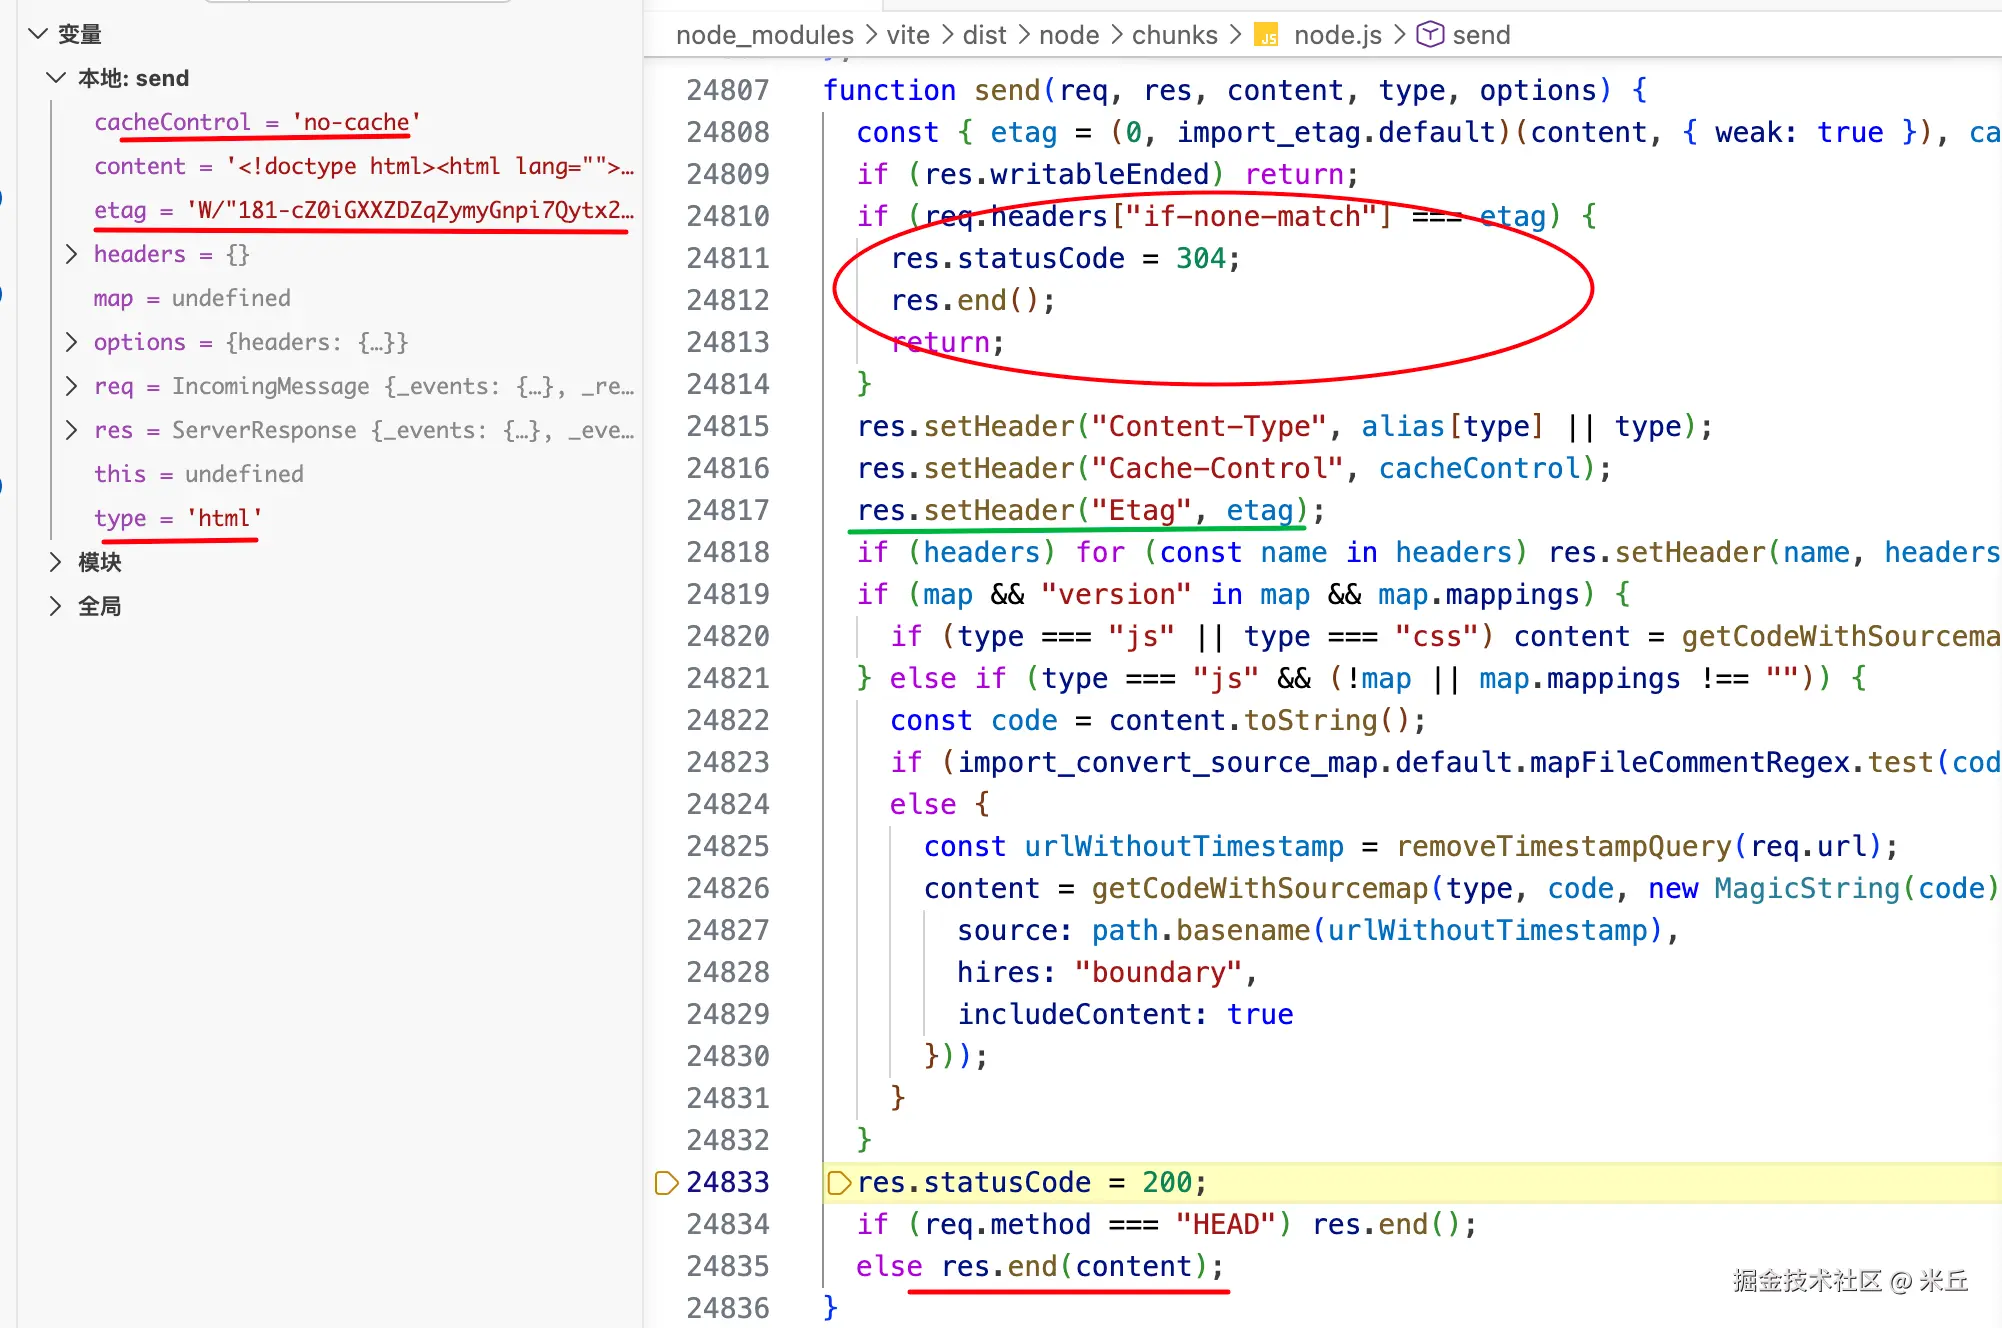2002x1328 pixels.
Task: Click line number 24810 gutter
Action: (728, 216)
